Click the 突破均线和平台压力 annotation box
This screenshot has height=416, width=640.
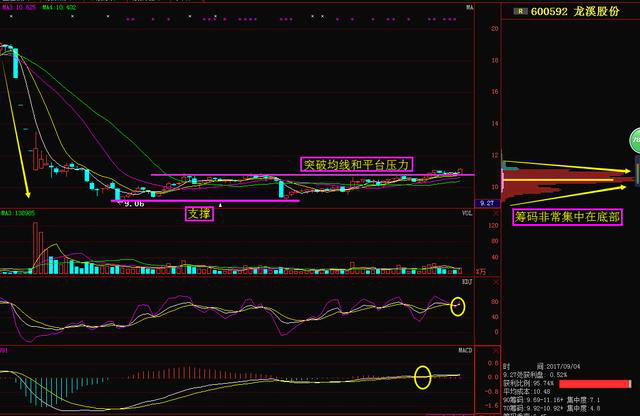(x=356, y=163)
